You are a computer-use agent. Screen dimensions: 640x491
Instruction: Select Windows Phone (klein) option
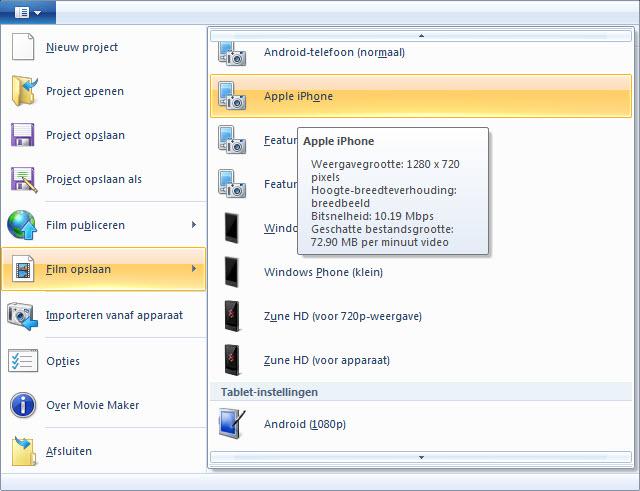coord(323,272)
